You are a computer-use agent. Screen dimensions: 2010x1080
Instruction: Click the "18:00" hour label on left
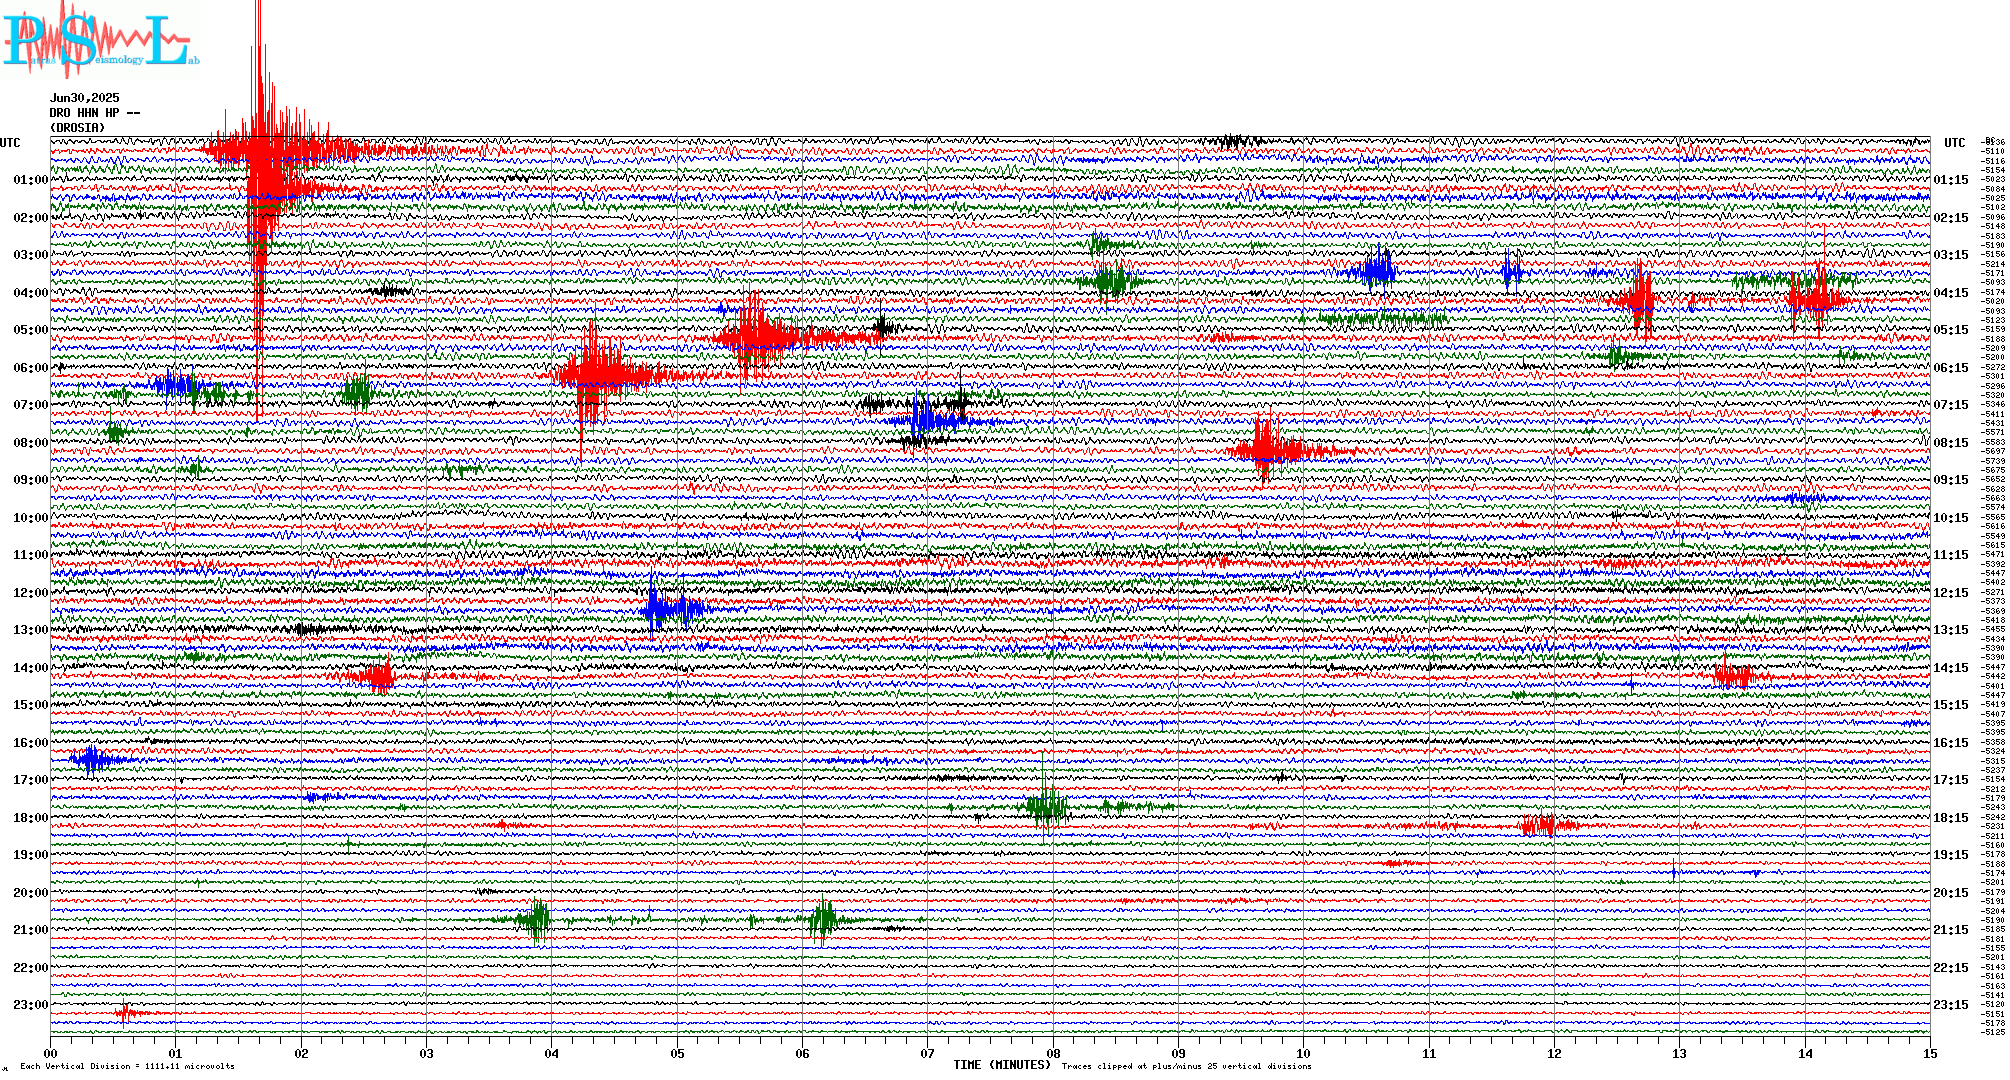(31, 818)
